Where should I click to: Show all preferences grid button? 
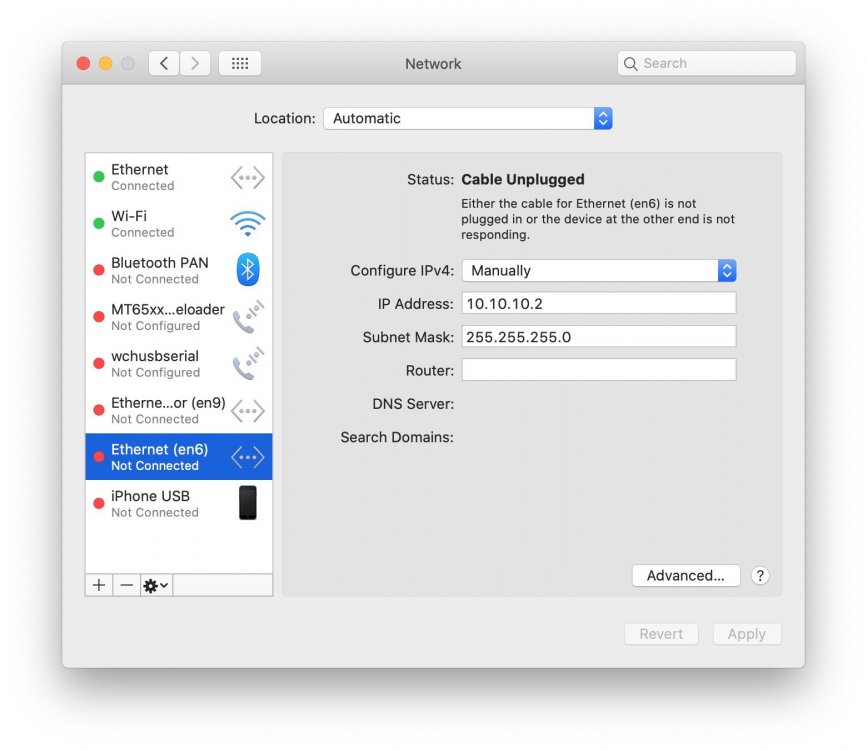239,63
